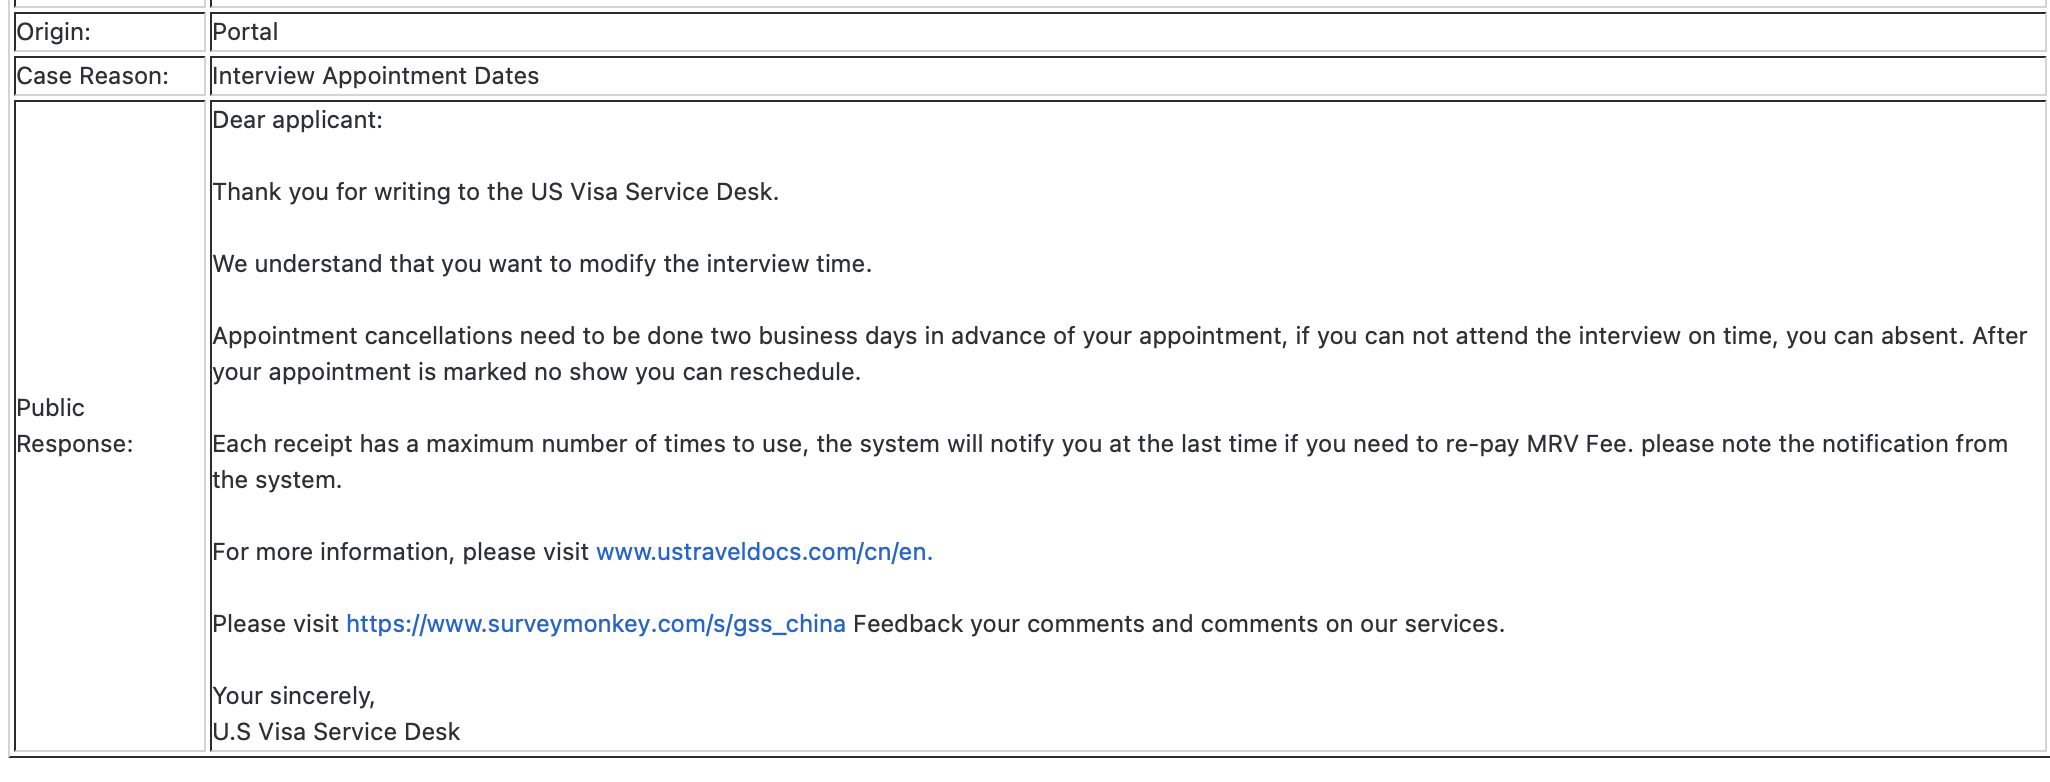Click the "Please visit" text before the survey link

click(x=275, y=624)
